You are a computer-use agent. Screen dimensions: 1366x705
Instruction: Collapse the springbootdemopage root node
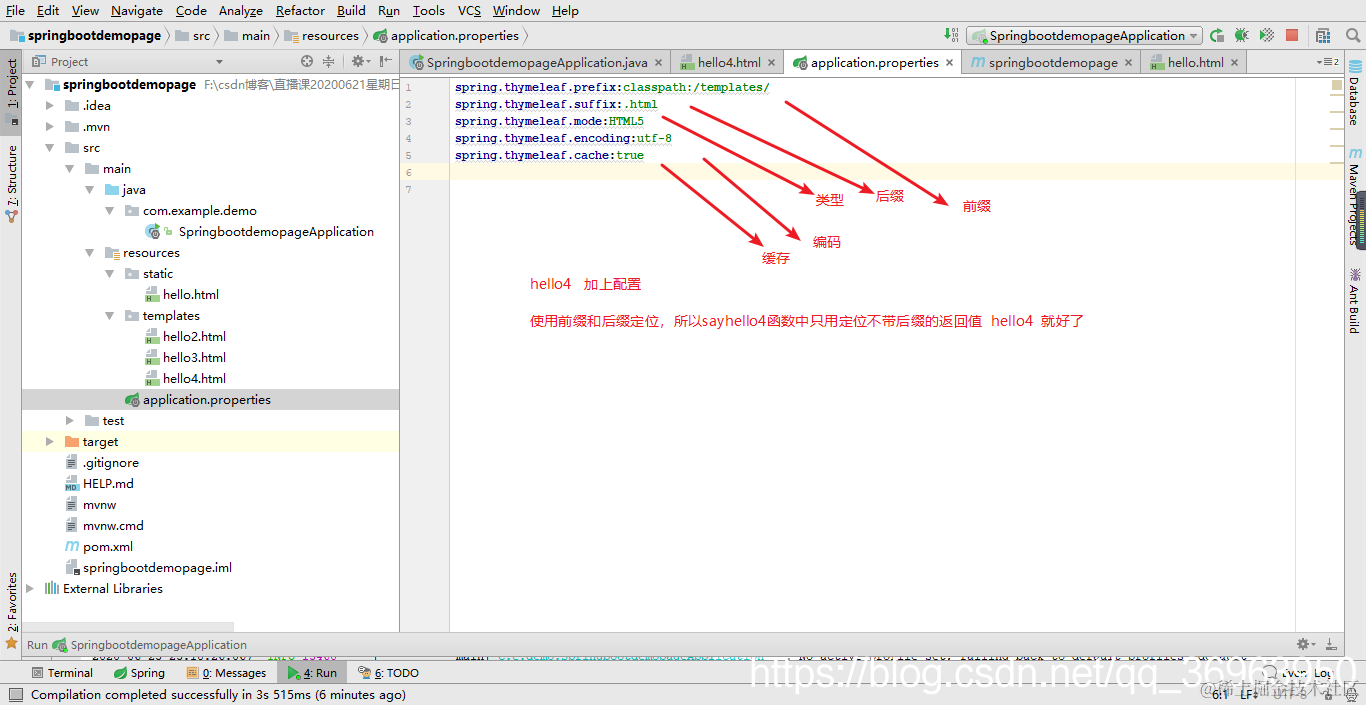tap(29, 85)
